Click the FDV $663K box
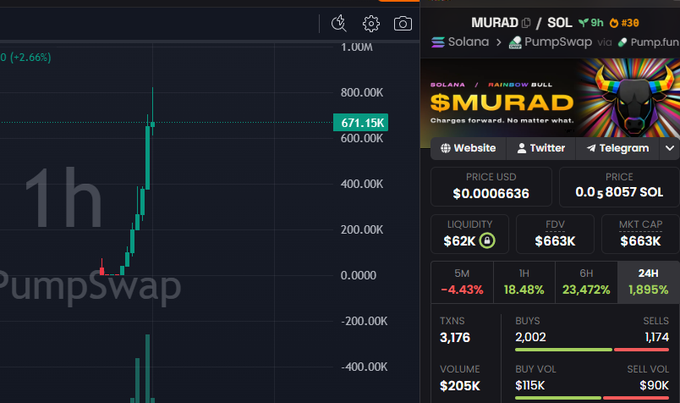The image size is (680, 403). 555,234
